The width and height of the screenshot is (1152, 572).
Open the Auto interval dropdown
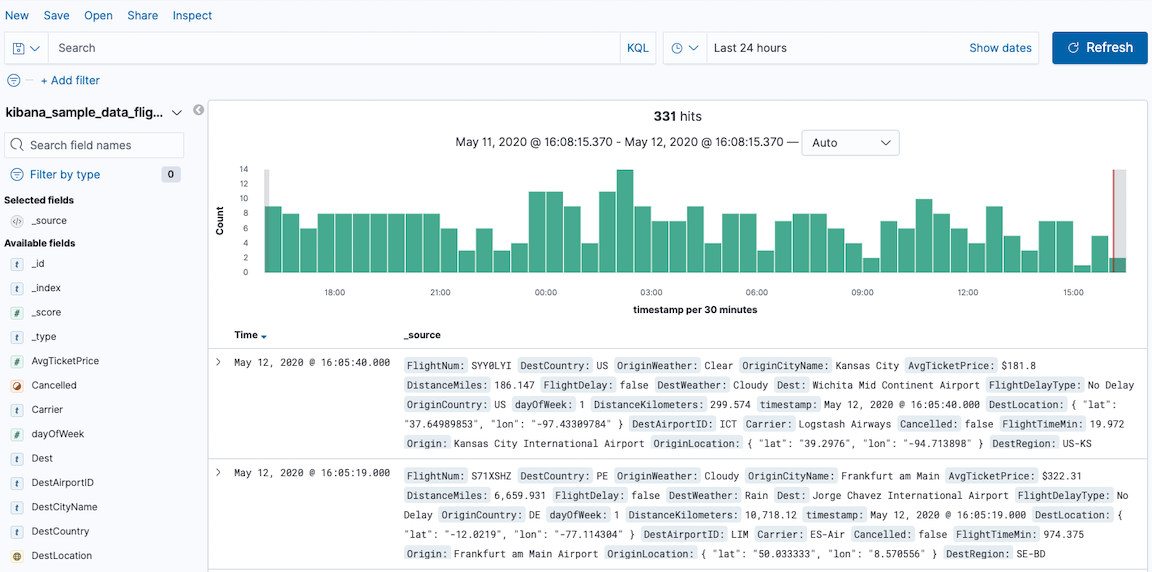[850, 143]
